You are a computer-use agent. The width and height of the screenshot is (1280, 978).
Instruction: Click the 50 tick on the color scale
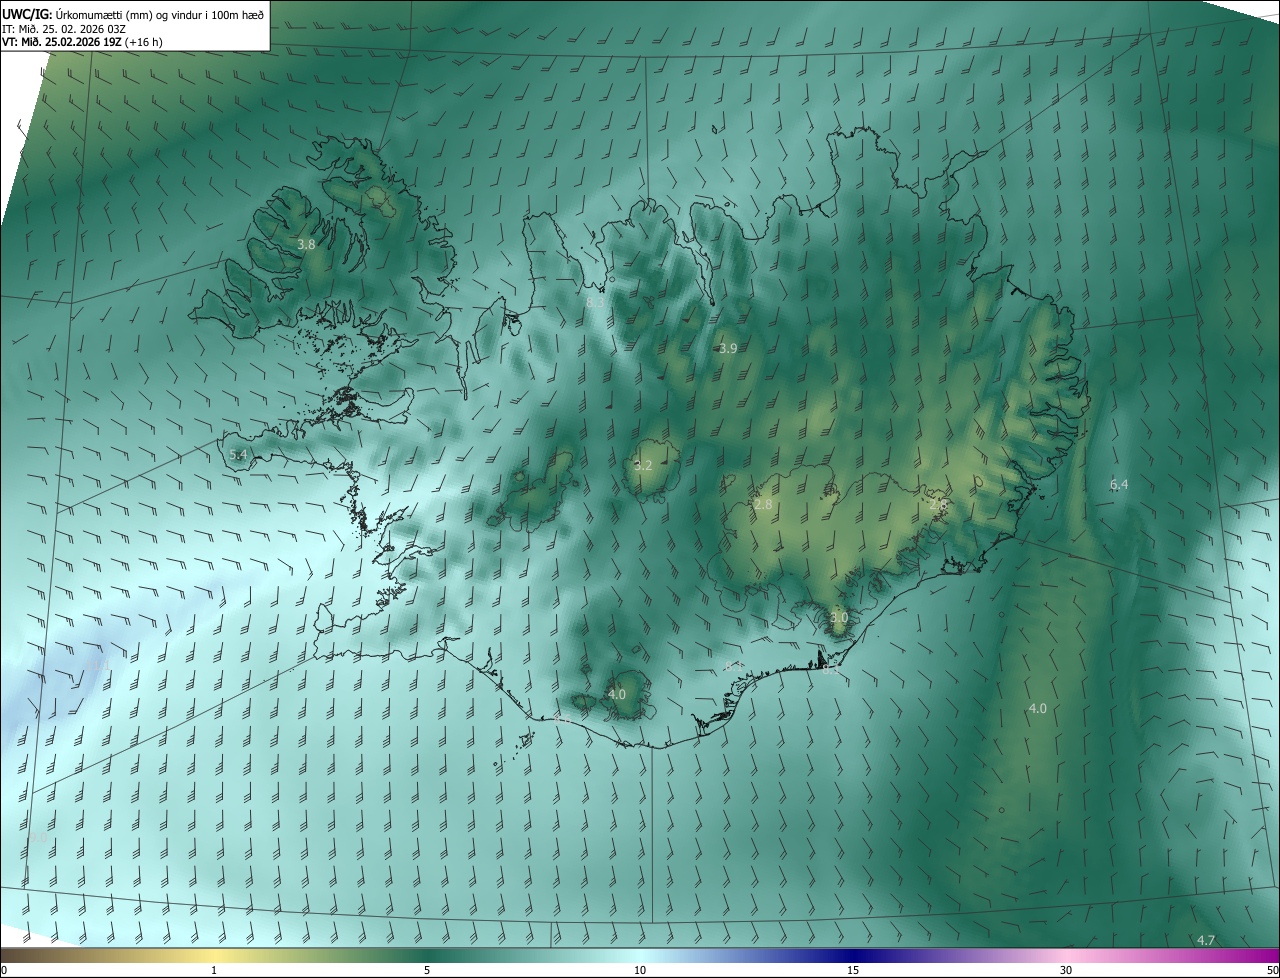[1272, 970]
